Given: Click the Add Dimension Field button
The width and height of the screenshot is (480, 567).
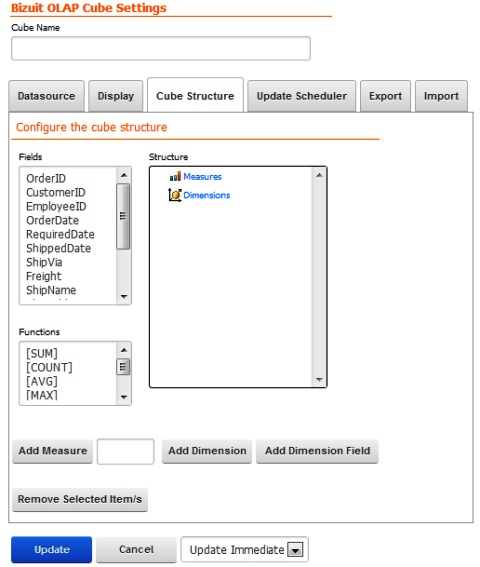Looking at the screenshot, I should tap(317, 451).
